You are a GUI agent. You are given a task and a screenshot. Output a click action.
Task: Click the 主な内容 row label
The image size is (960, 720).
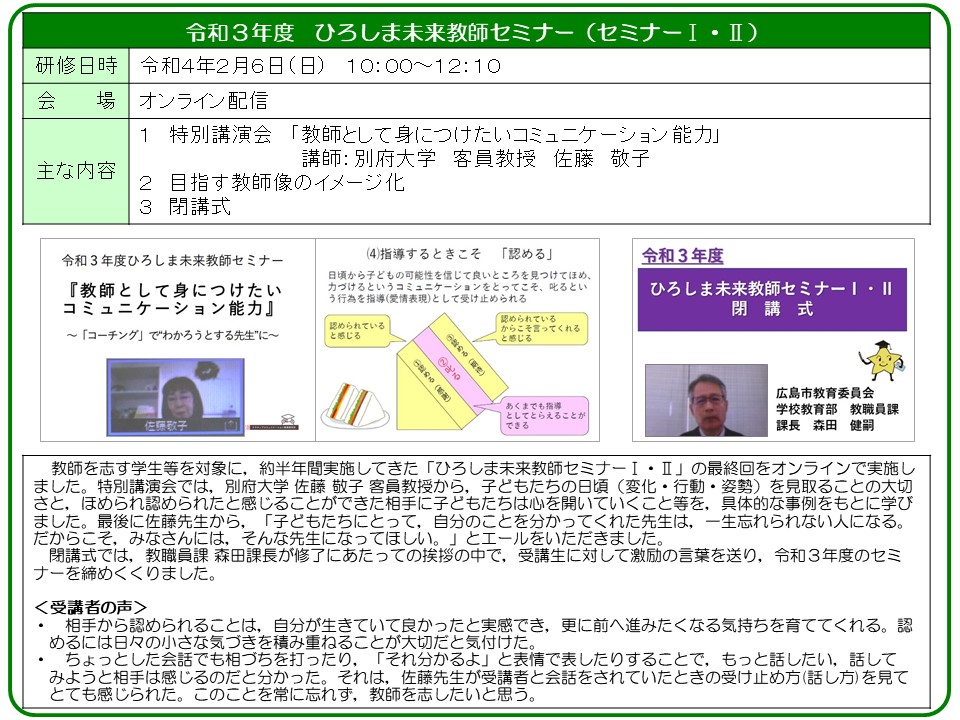[76, 170]
